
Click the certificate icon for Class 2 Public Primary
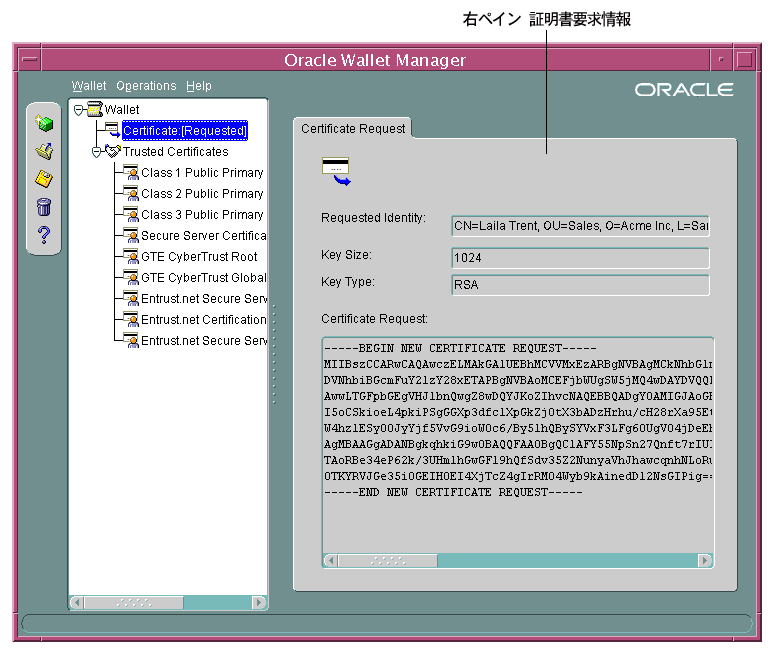point(131,193)
